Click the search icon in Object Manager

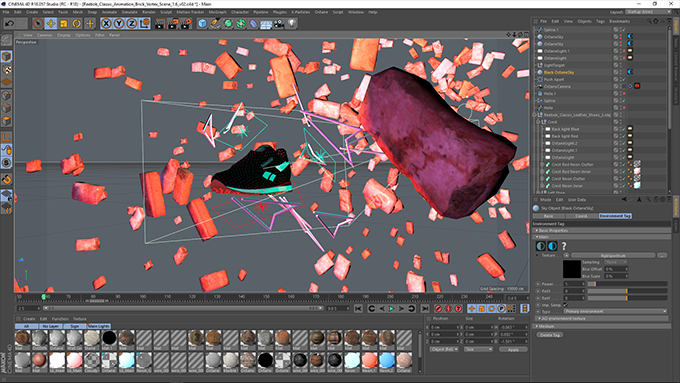pyautogui.click(x=649, y=21)
